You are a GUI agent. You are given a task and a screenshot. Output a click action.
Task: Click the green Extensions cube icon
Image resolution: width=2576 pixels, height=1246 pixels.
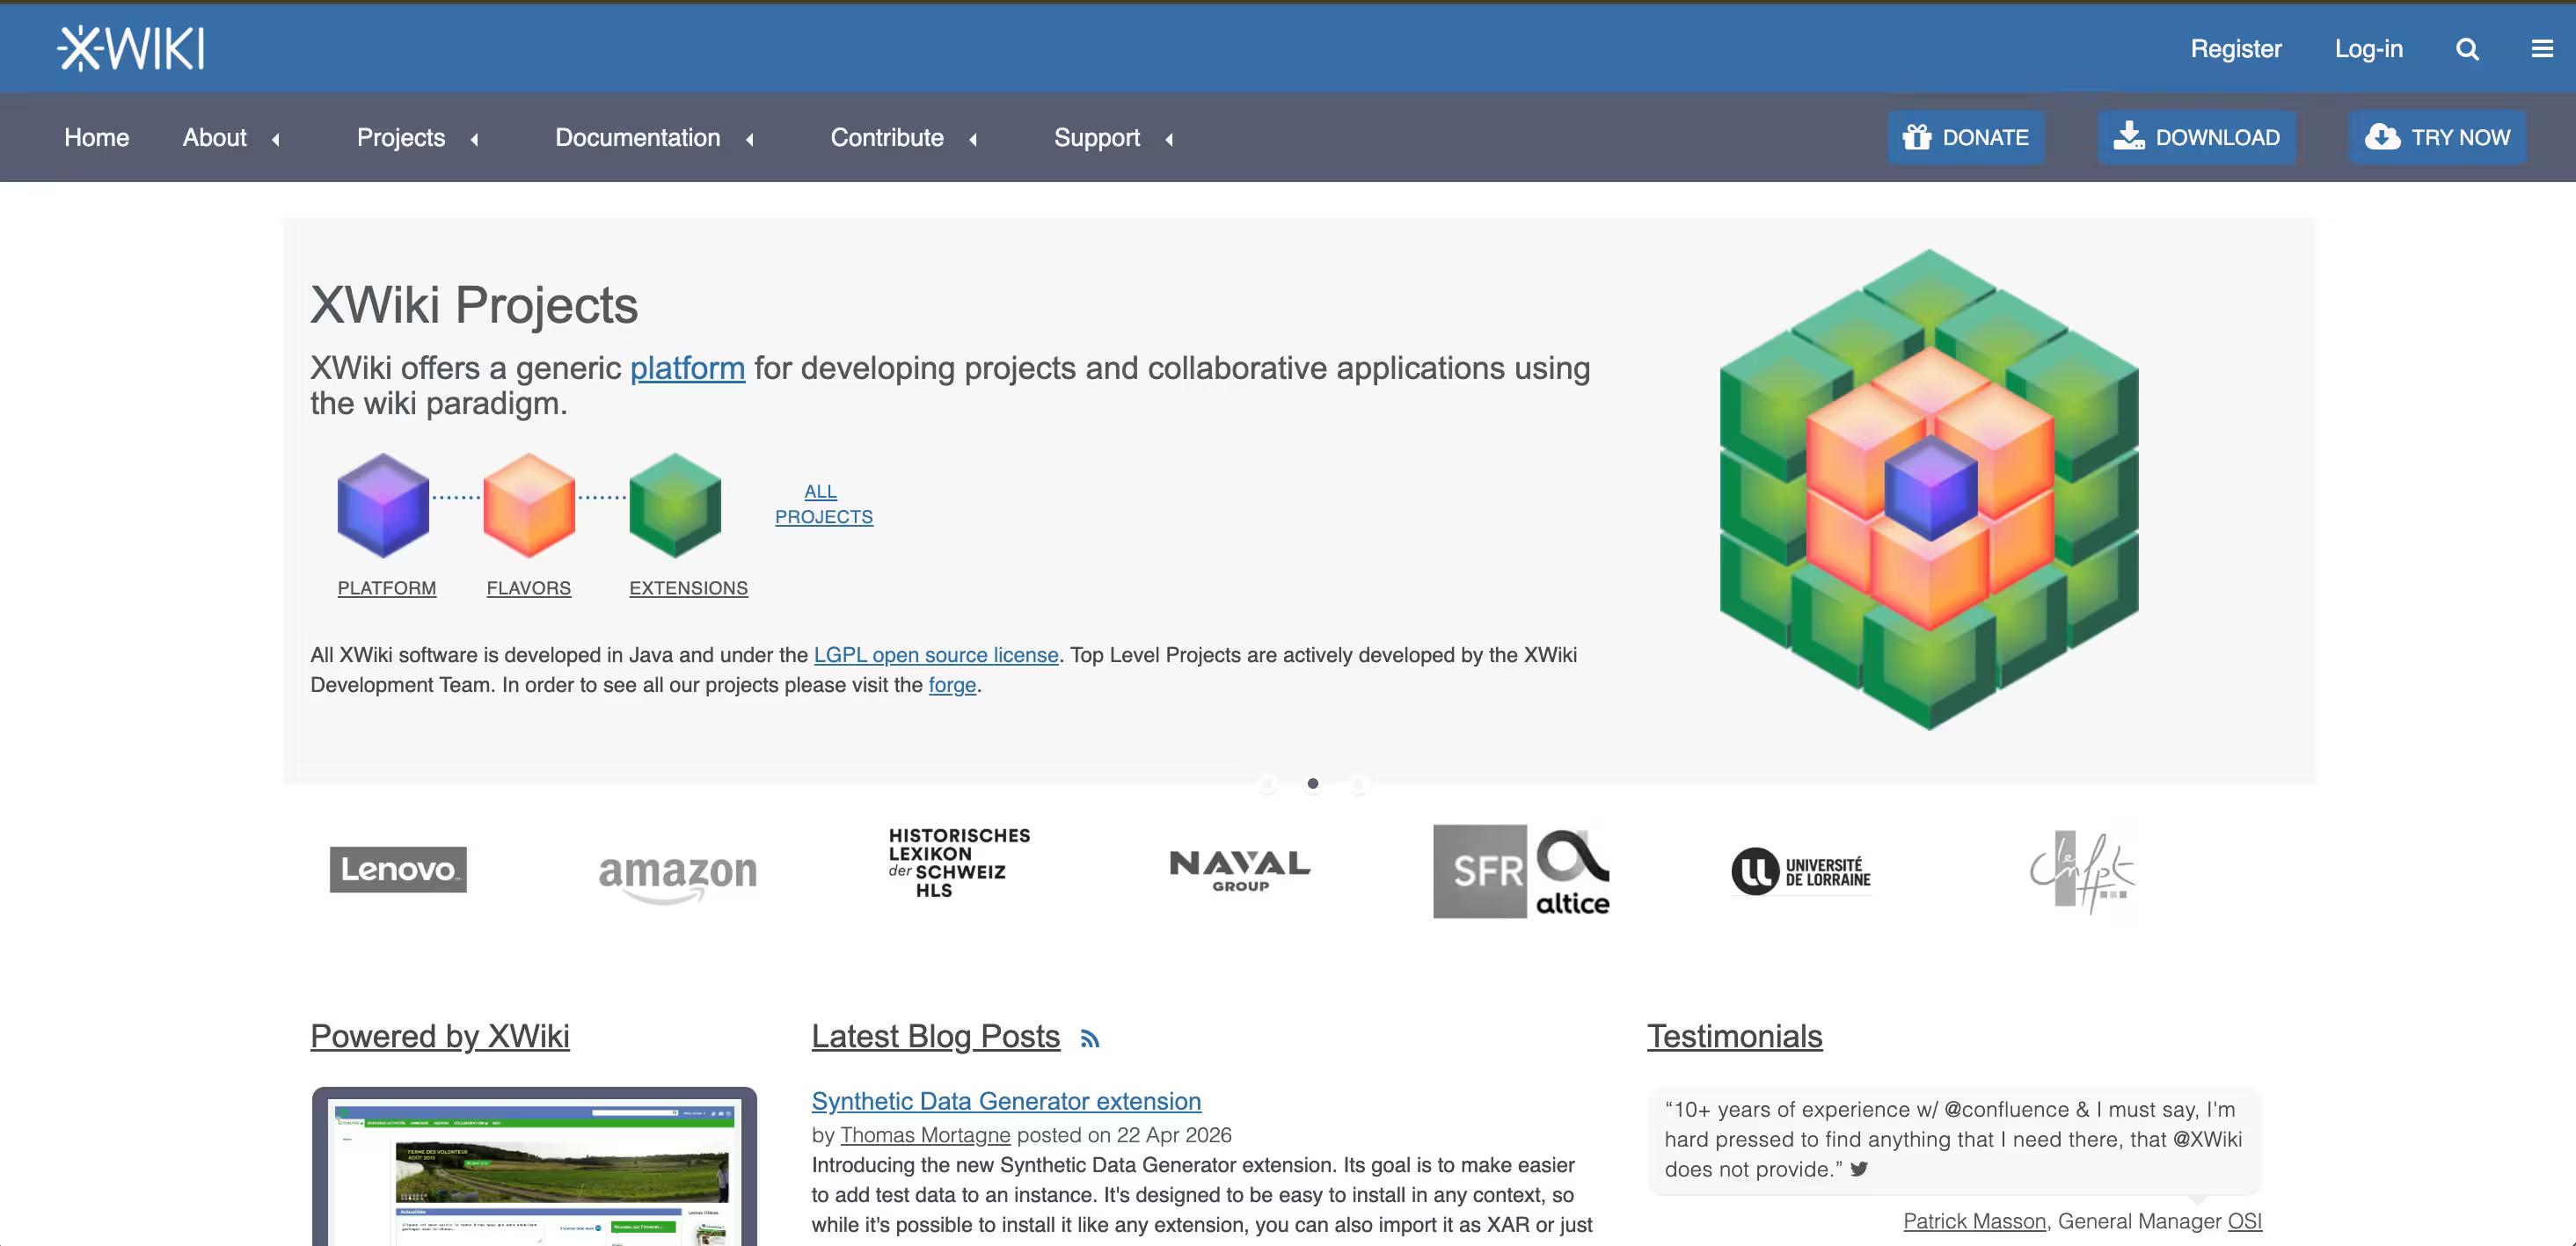[675, 505]
